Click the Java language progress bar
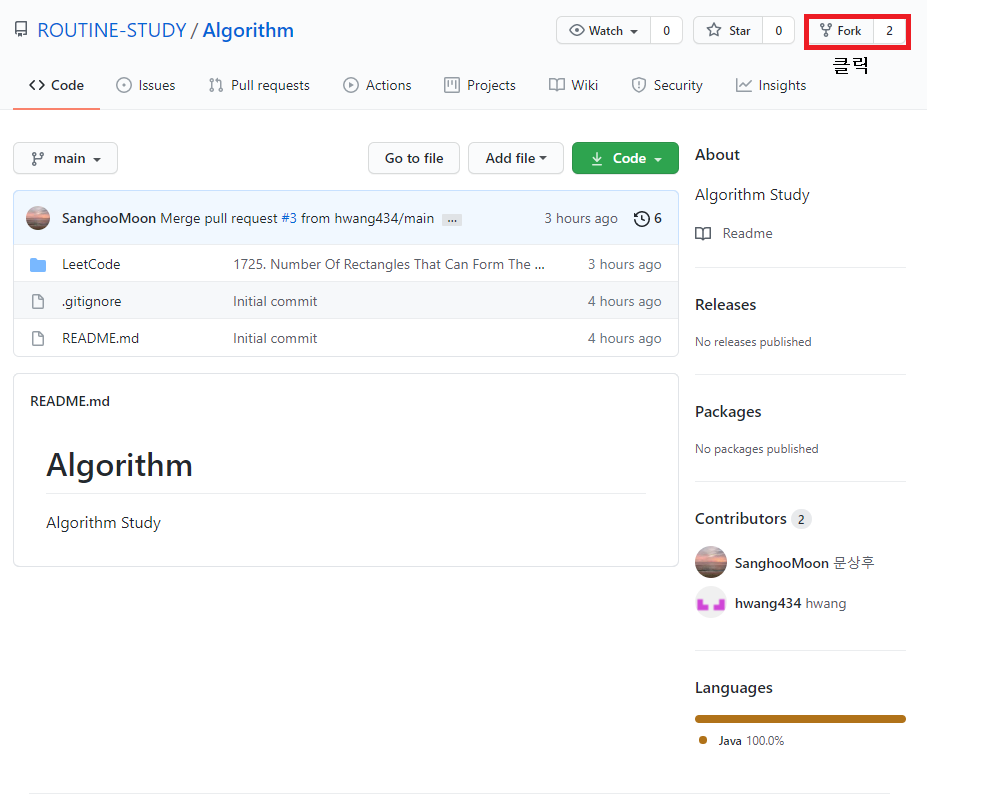The image size is (985, 798). click(x=800, y=719)
